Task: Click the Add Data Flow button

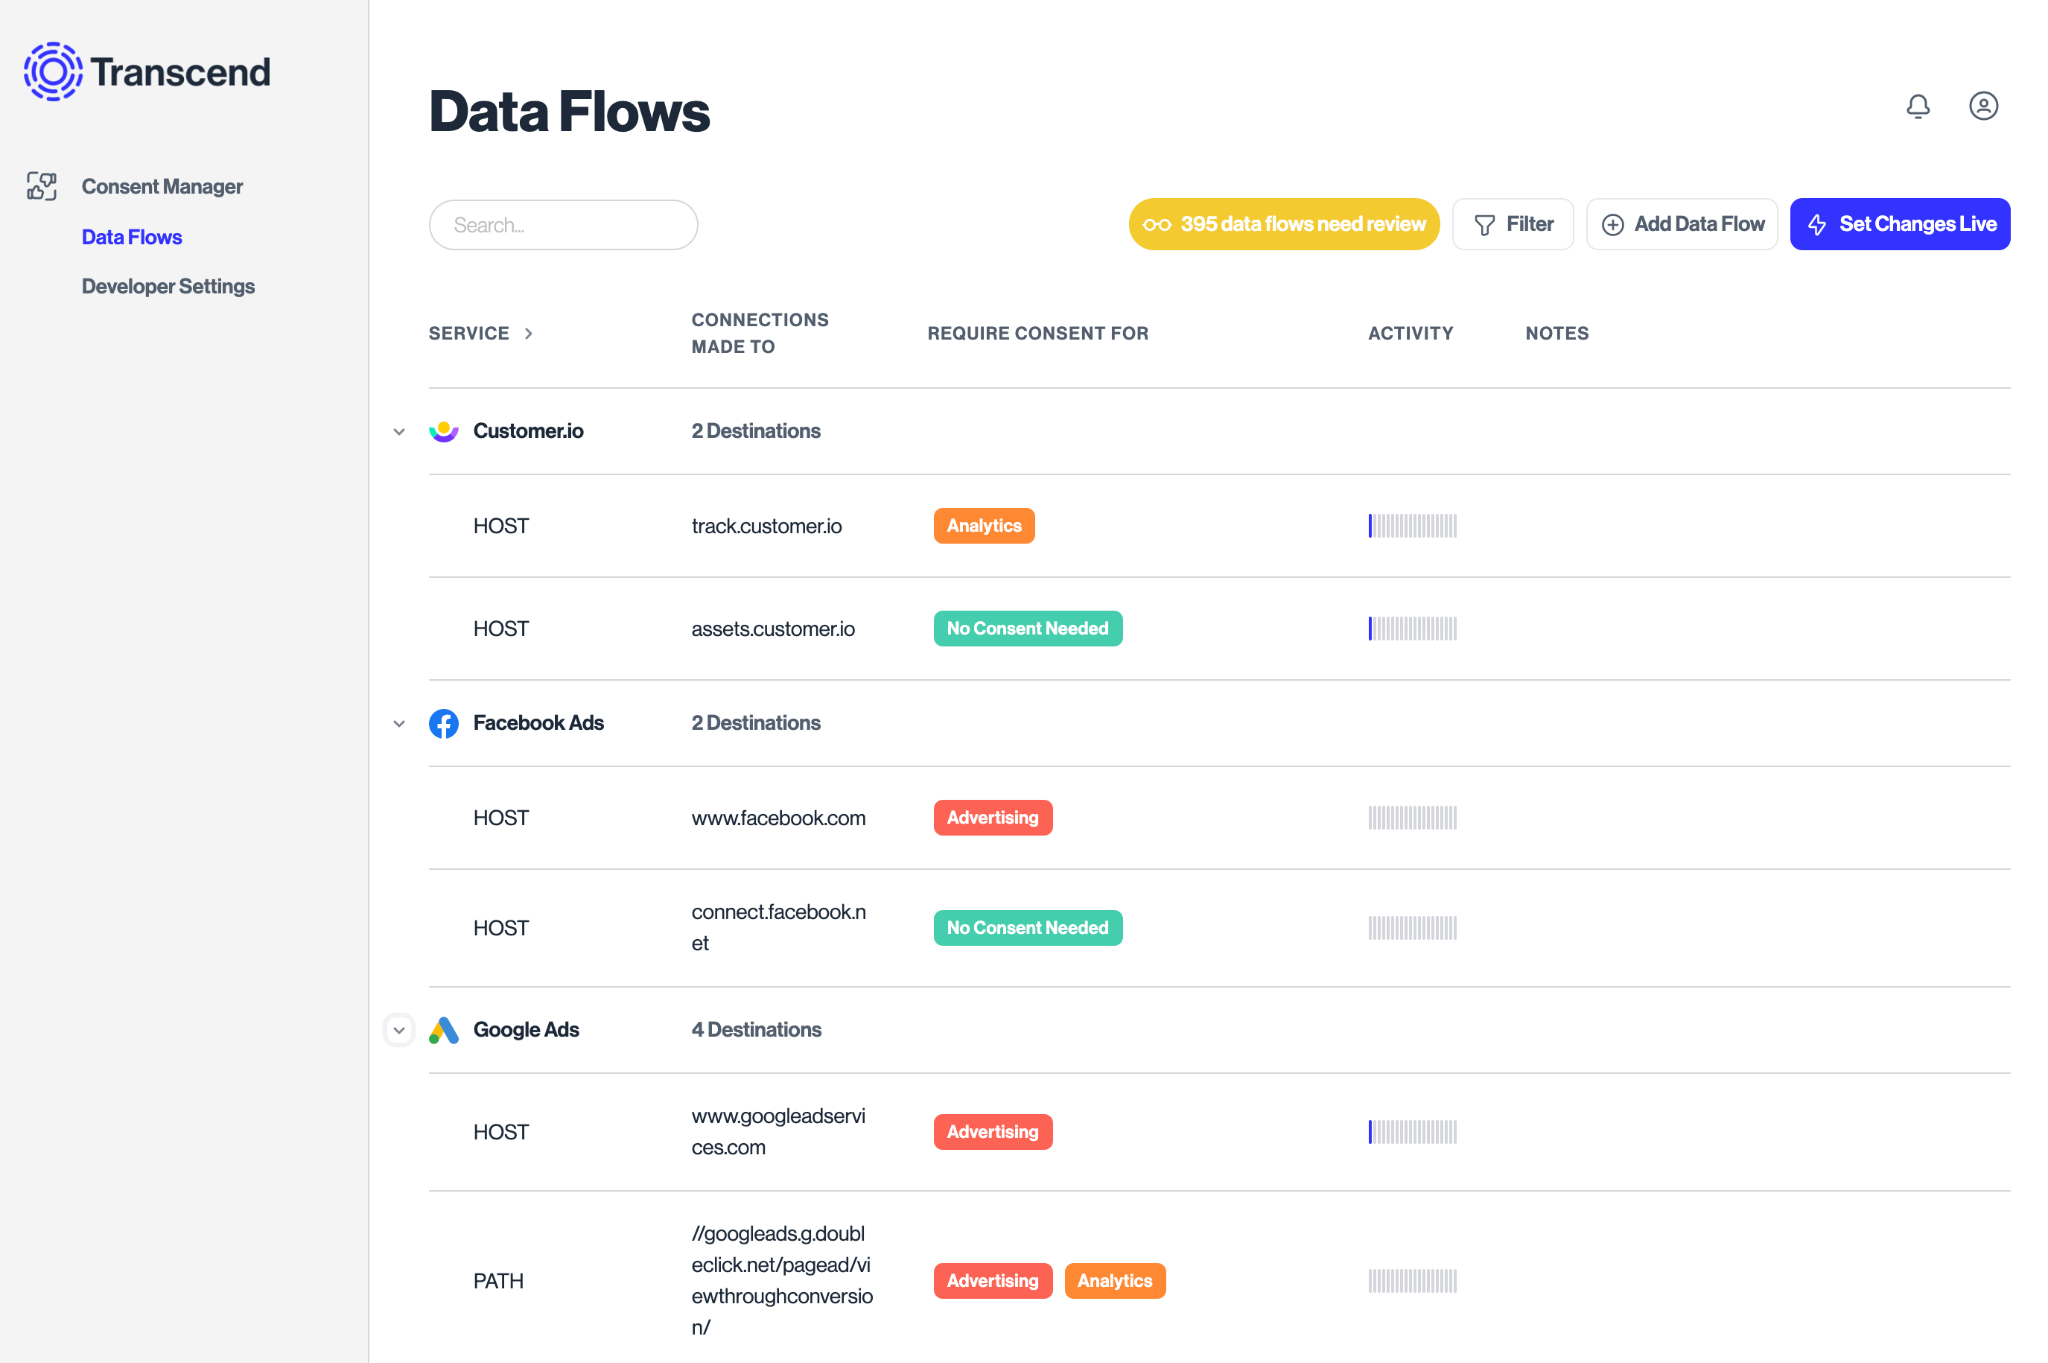Action: click(x=1682, y=224)
